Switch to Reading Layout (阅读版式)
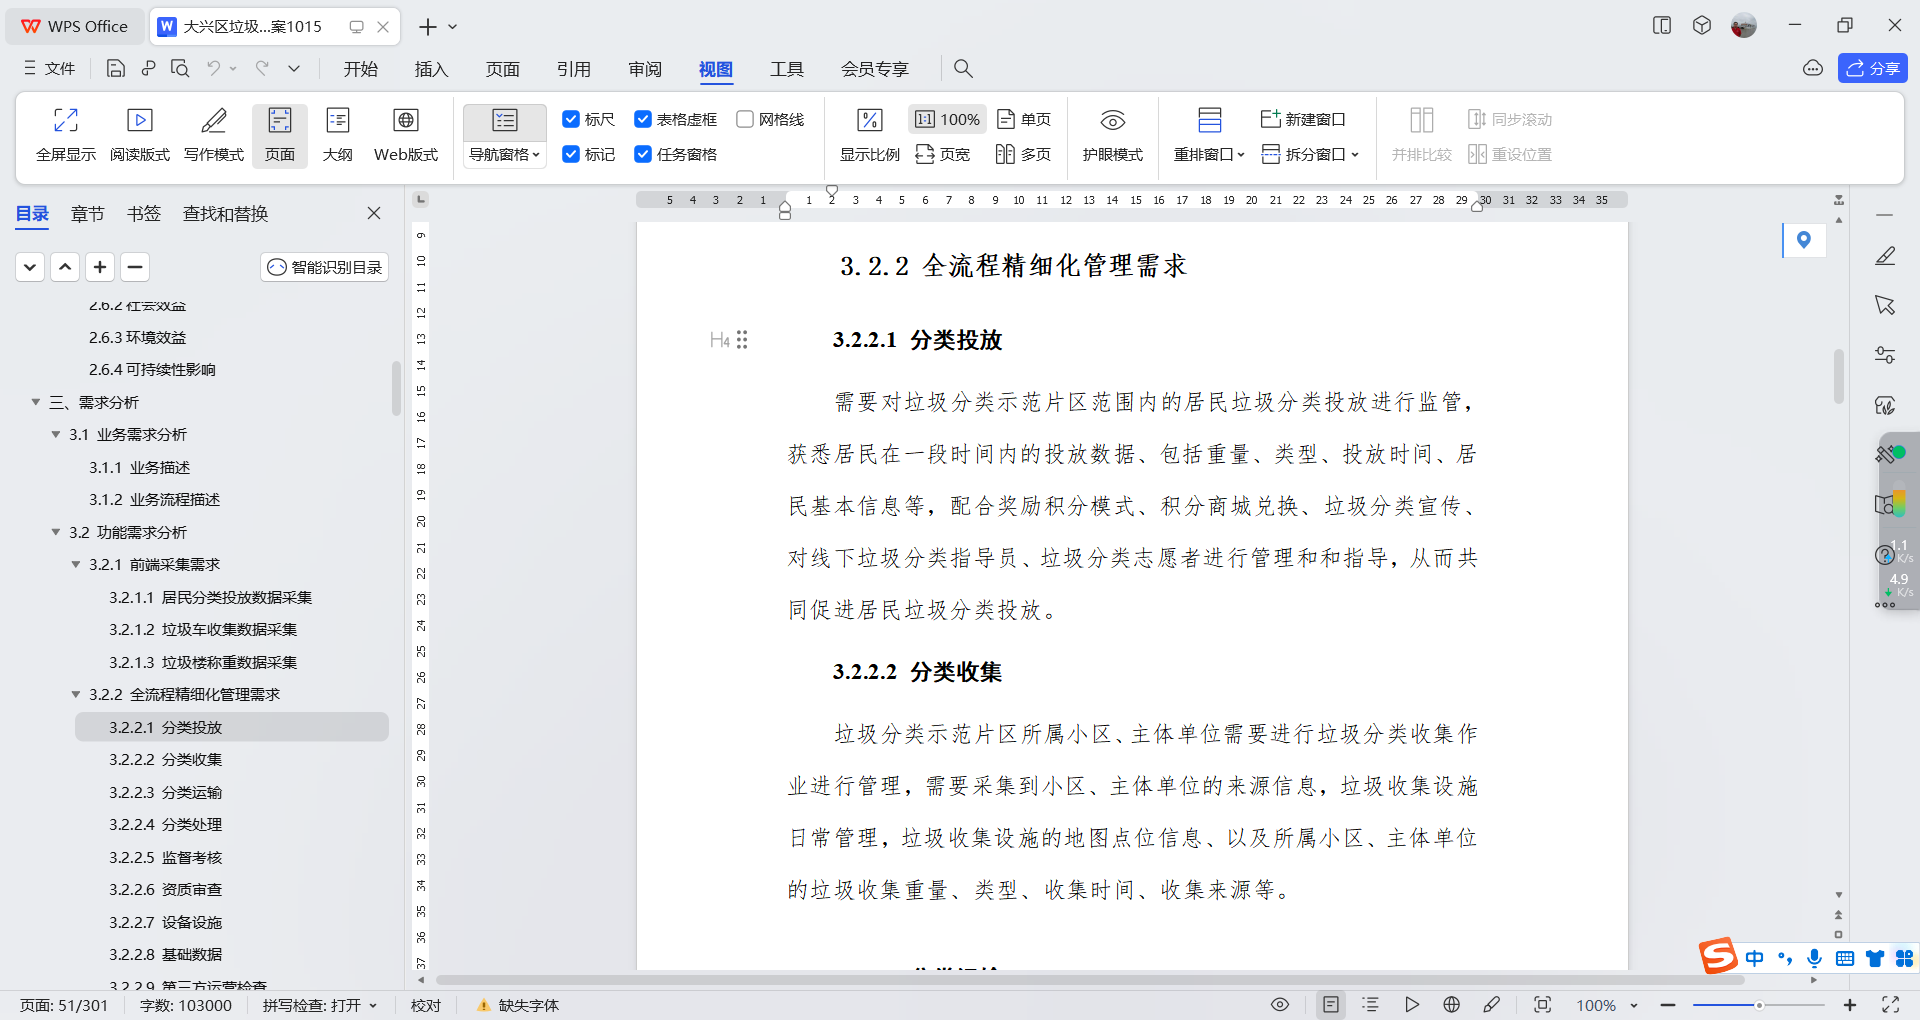This screenshot has width=1920, height=1020. [x=140, y=136]
